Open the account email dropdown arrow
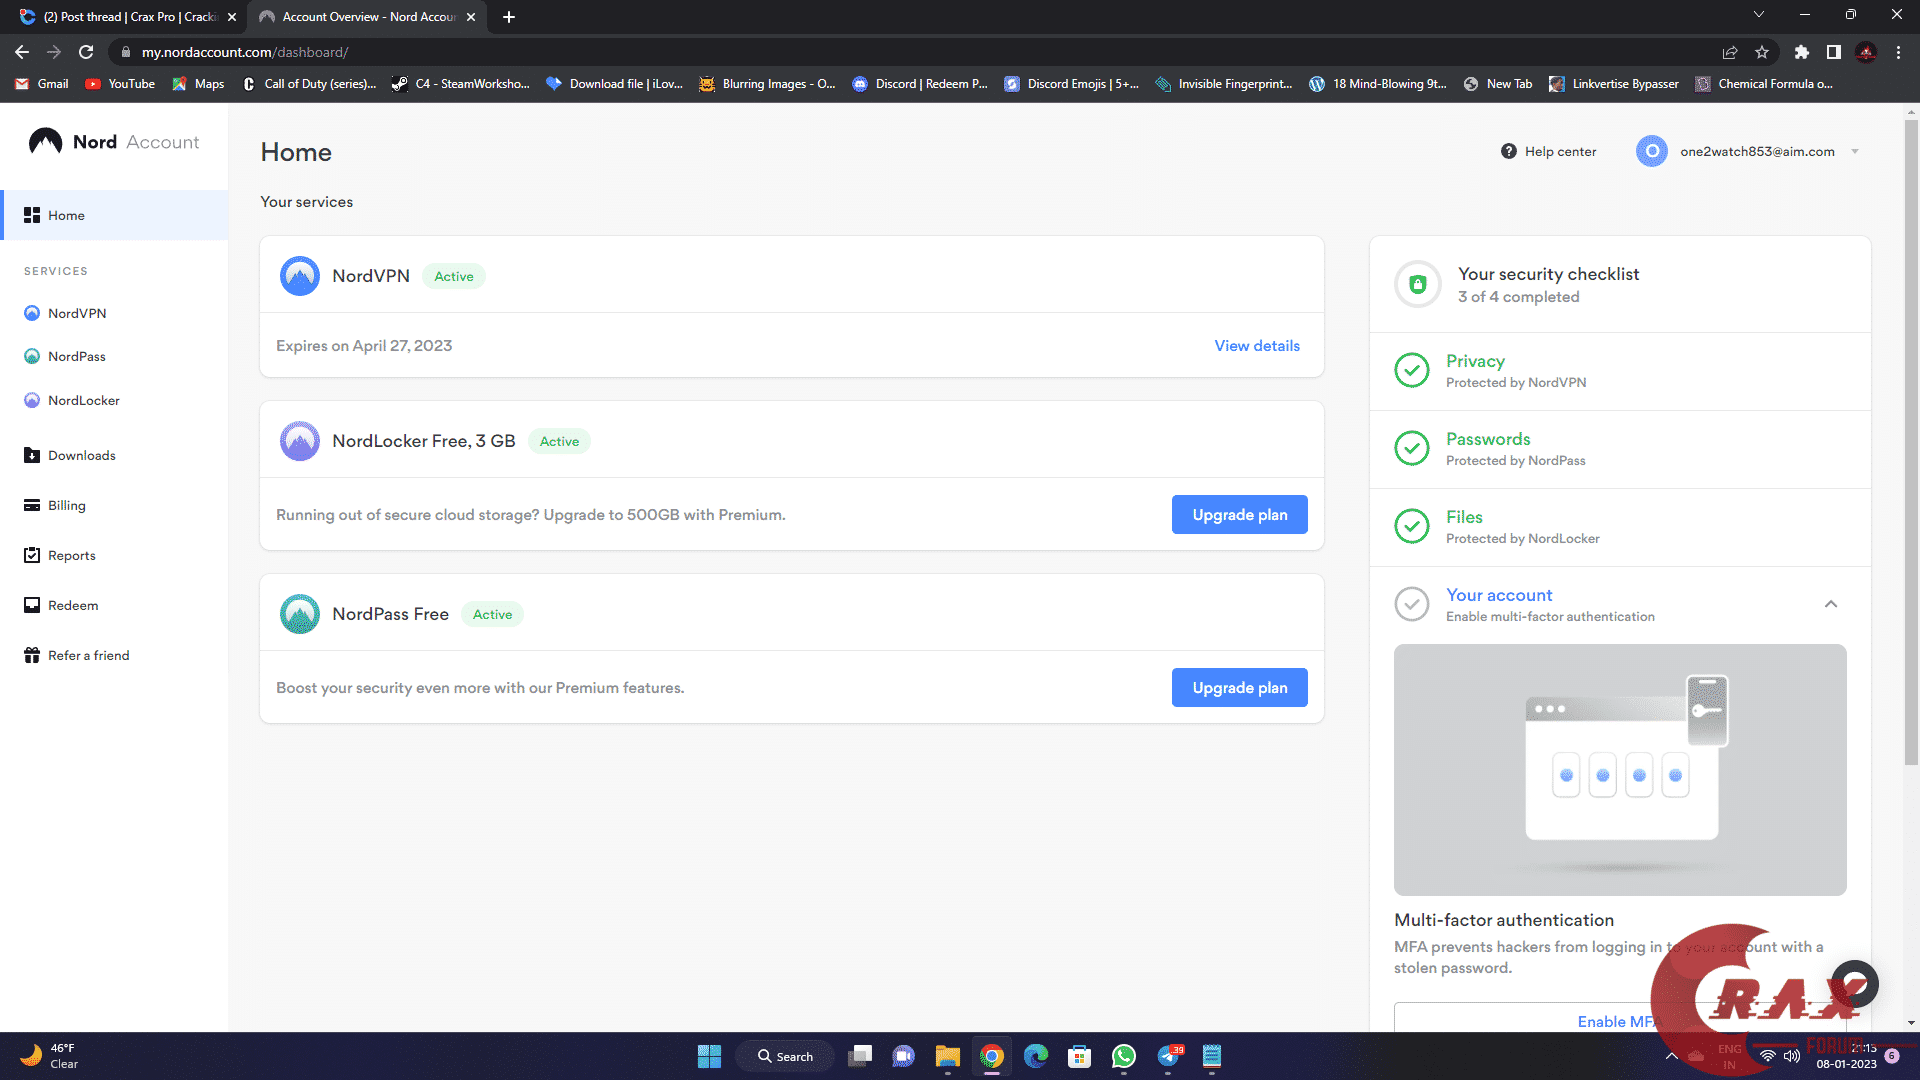The width and height of the screenshot is (1920, 1080). pyautogui.click(x=1855, y=151)
